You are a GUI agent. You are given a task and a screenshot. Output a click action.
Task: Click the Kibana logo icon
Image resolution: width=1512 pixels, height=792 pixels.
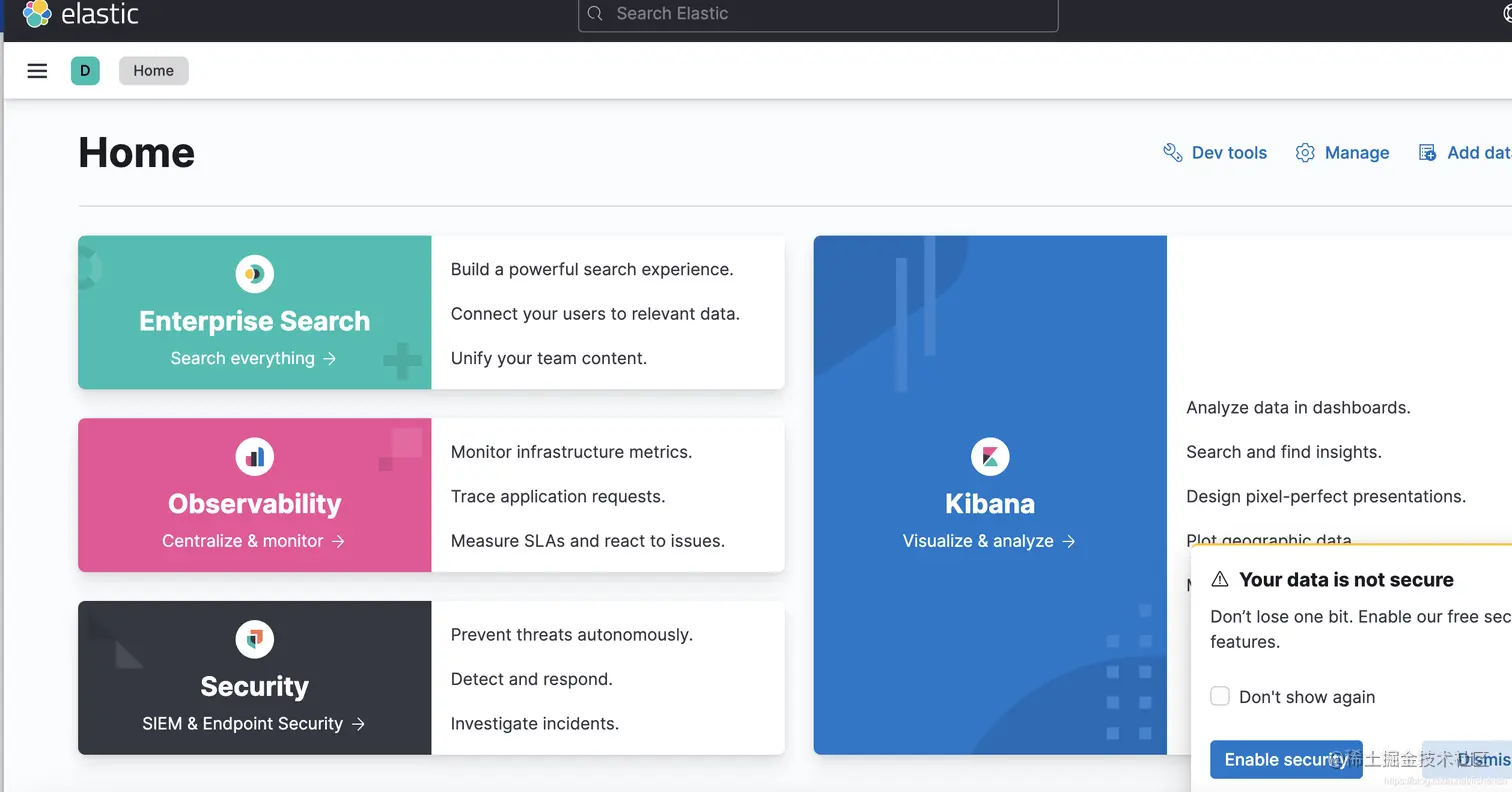click(x=990, y=457)
